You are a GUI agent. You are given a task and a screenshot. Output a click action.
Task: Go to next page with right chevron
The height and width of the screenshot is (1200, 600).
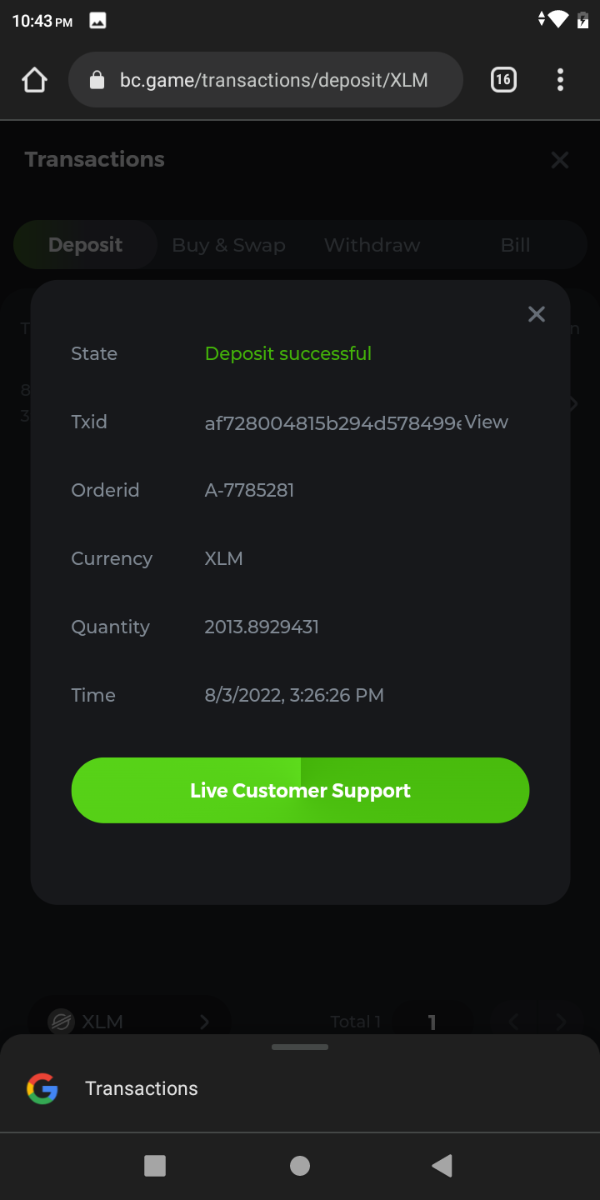coord(561,1022)
